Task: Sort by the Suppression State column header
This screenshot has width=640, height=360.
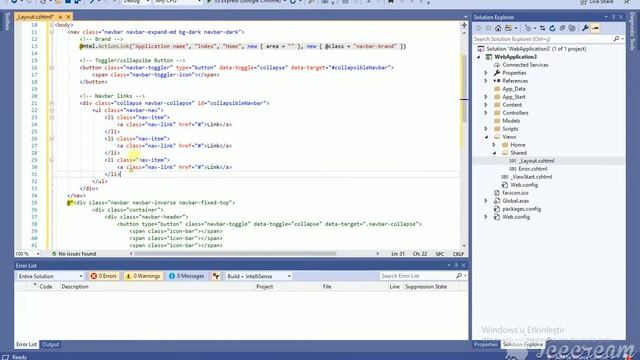Action: point(426,287)
